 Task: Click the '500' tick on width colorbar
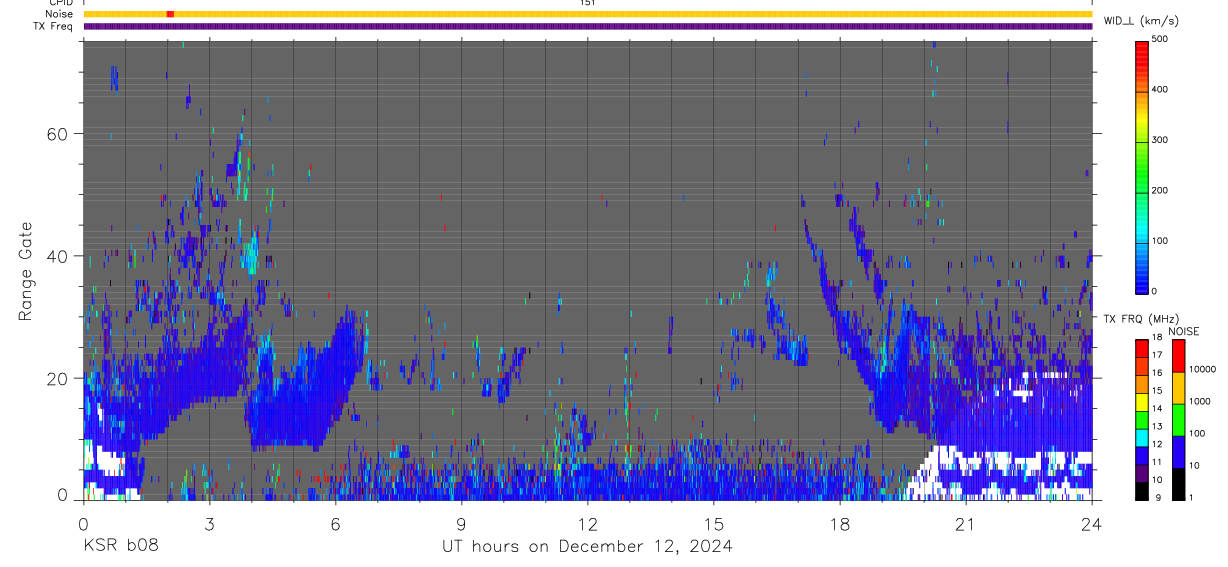(x=1160, y=39)
